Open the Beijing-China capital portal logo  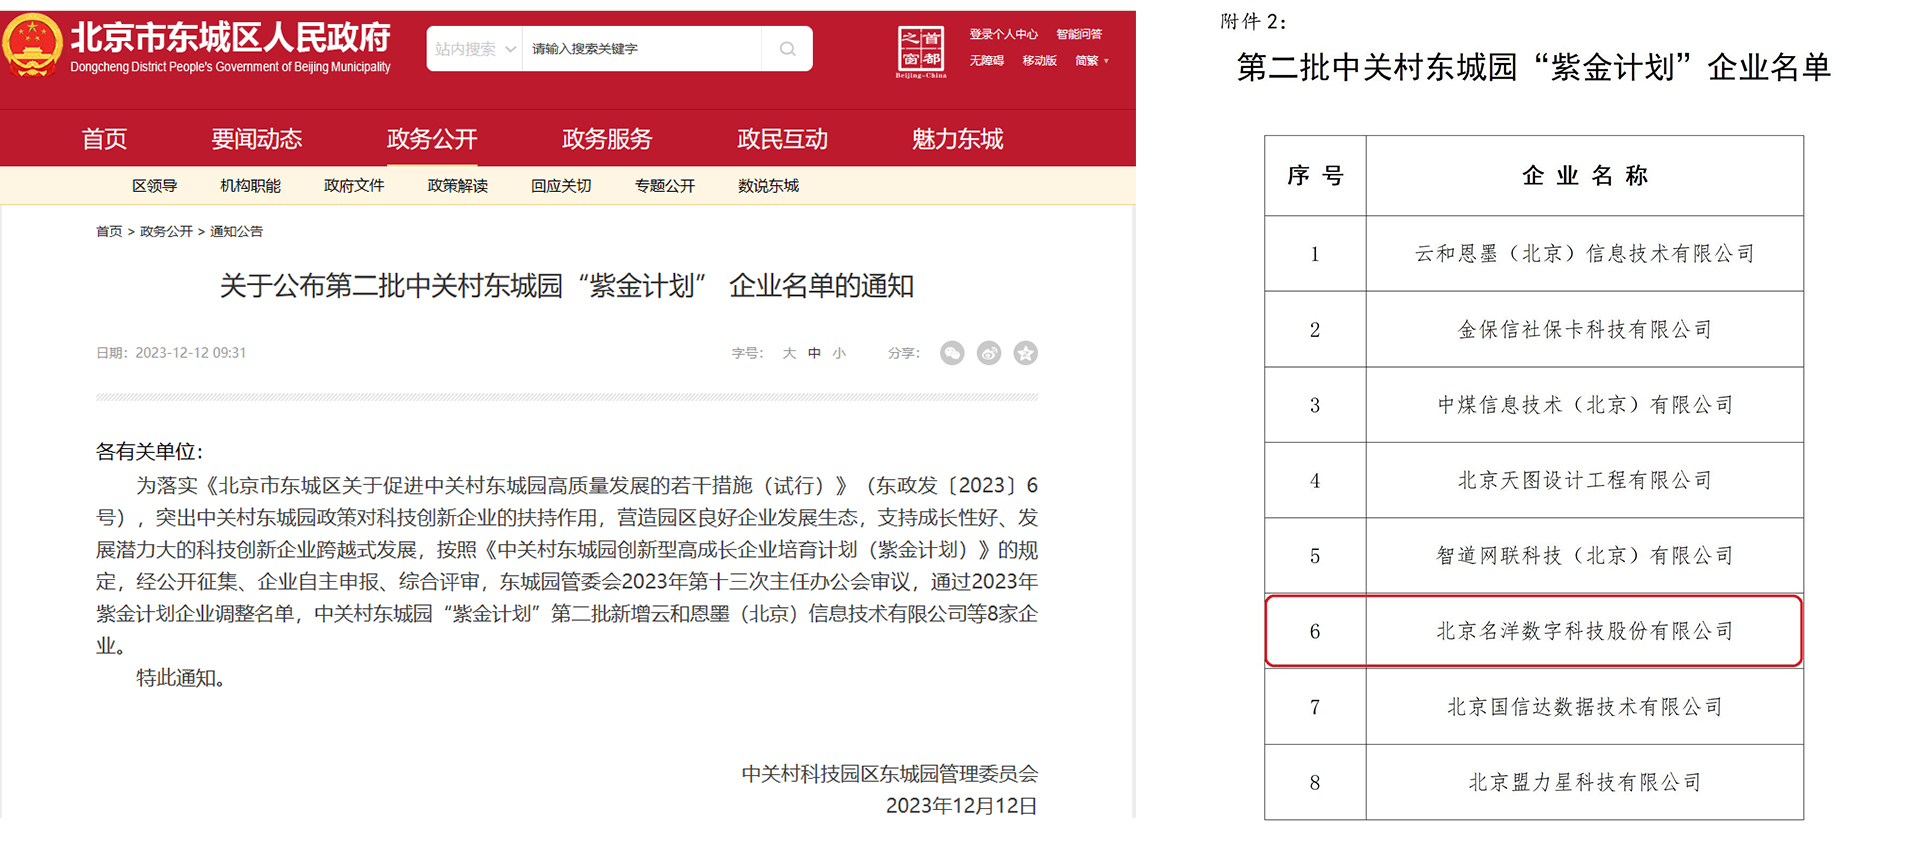(920, 53)
